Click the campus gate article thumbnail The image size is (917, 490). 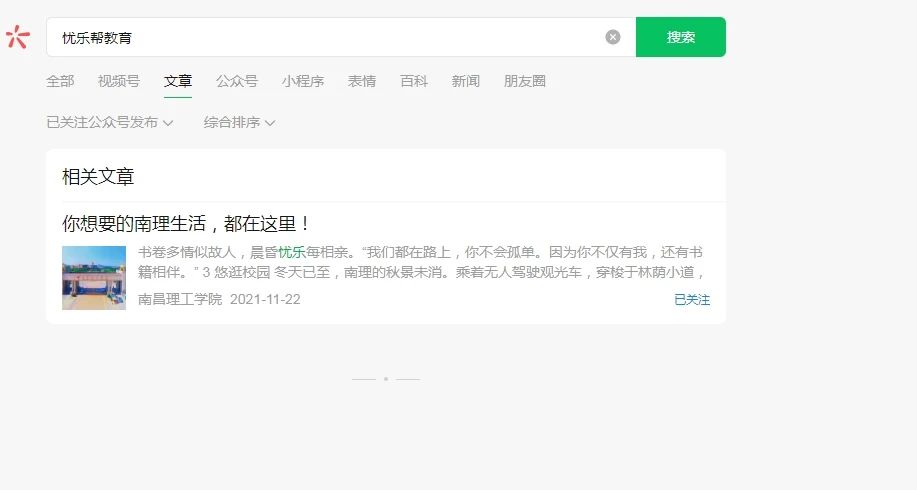[94, 278]
